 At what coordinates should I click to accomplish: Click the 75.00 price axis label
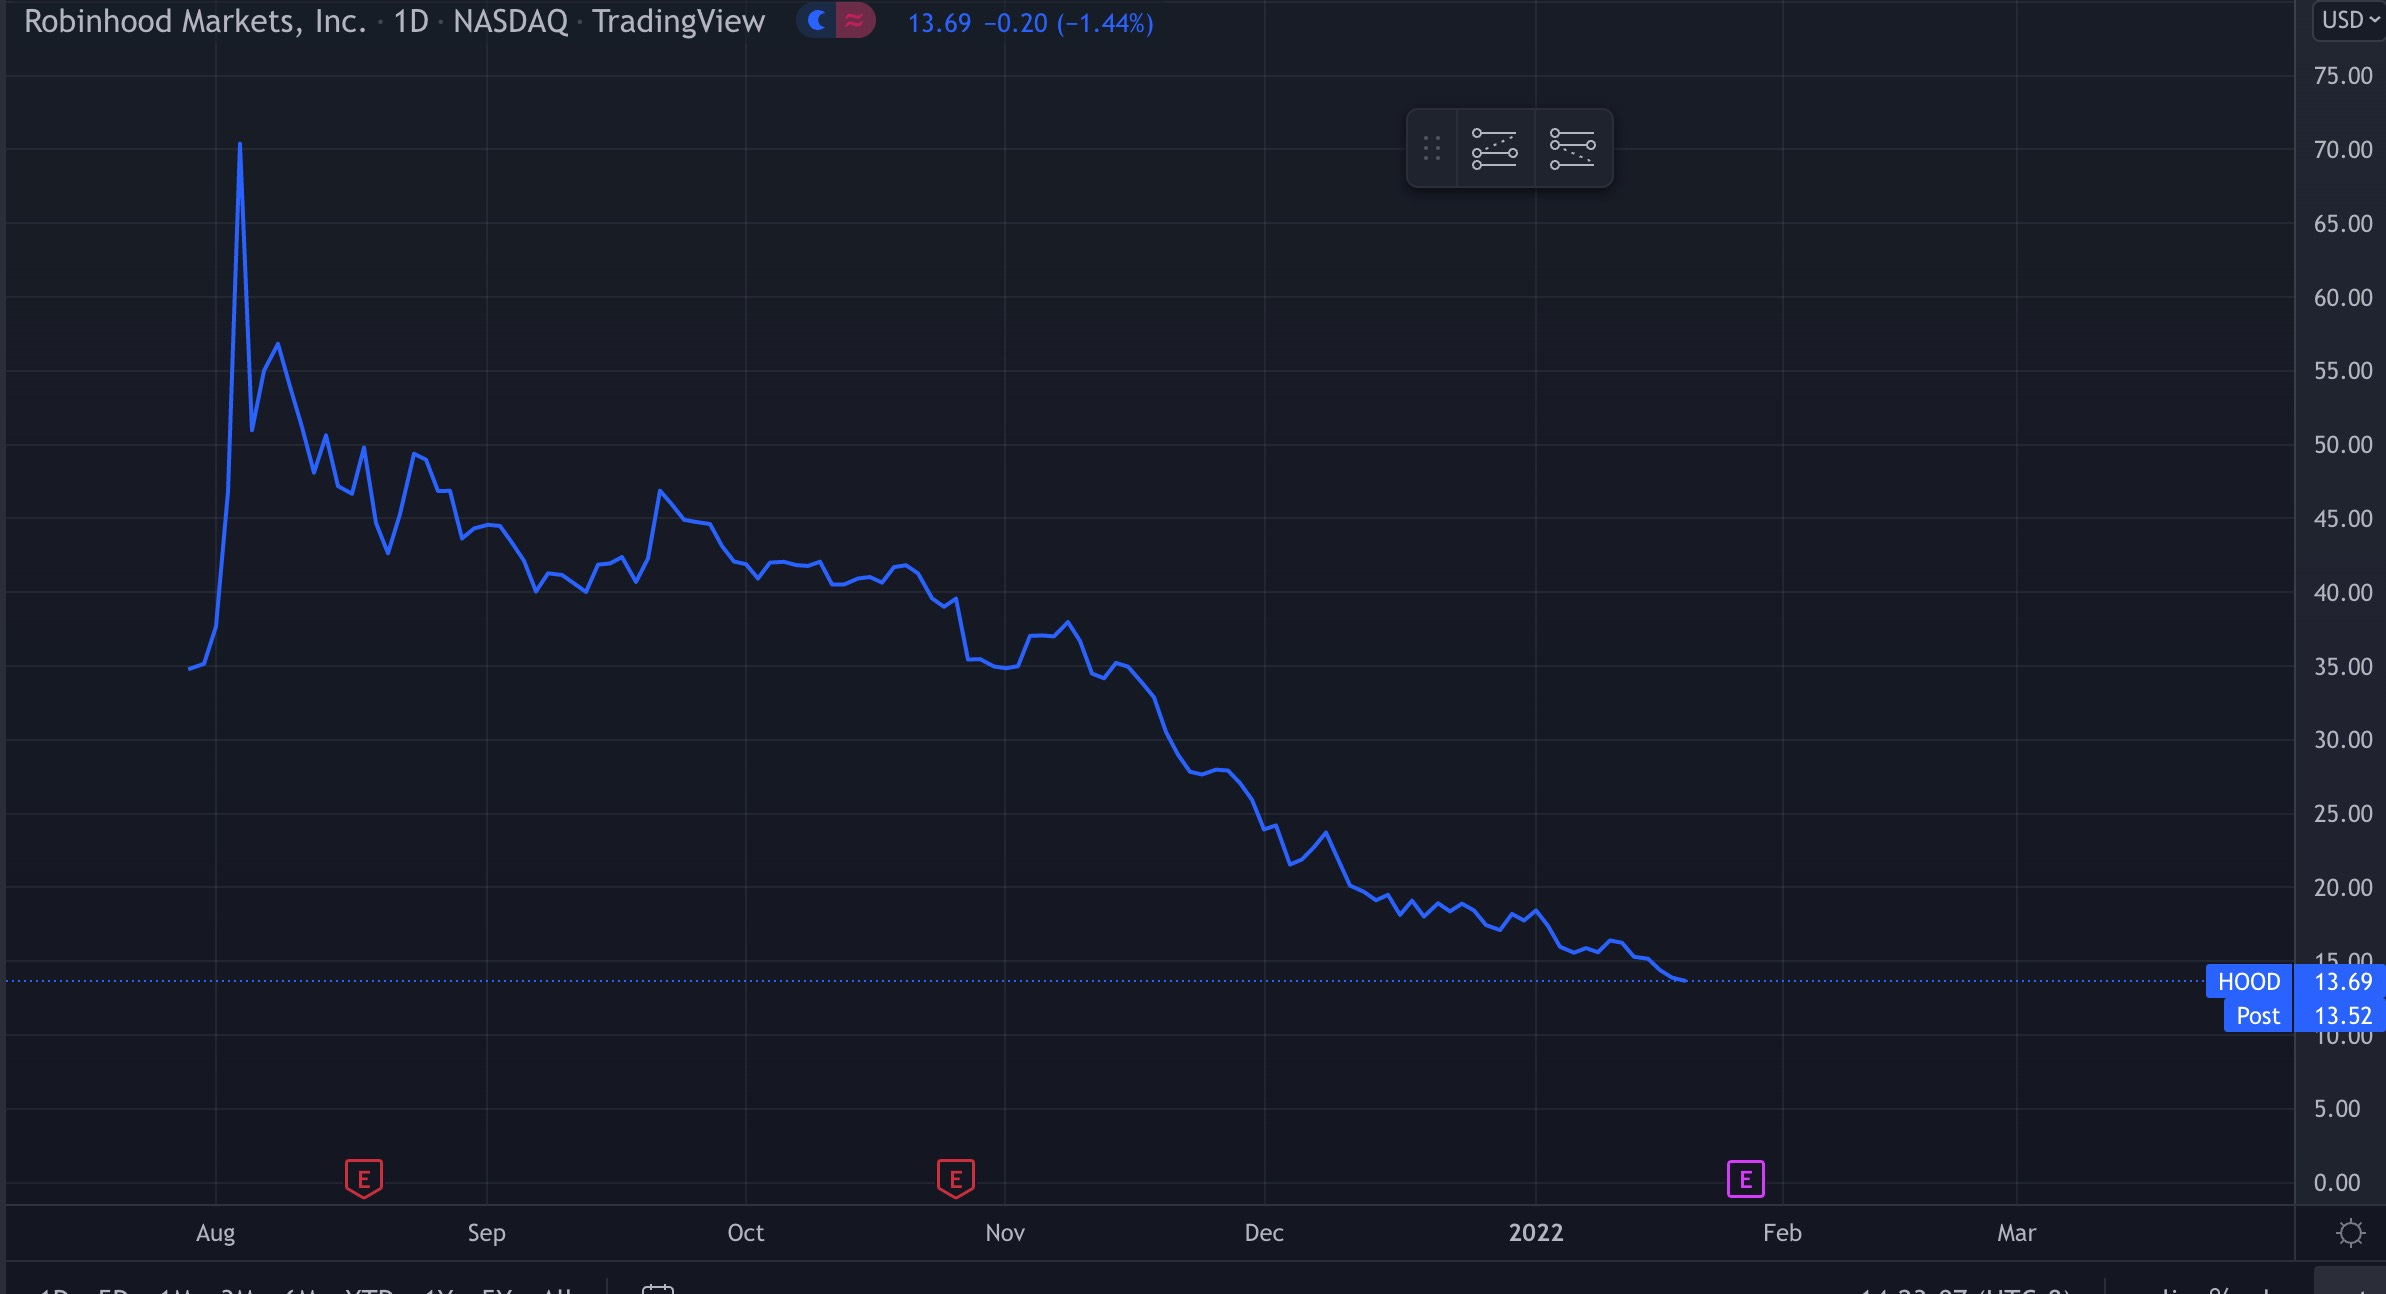coord(2342,76)
